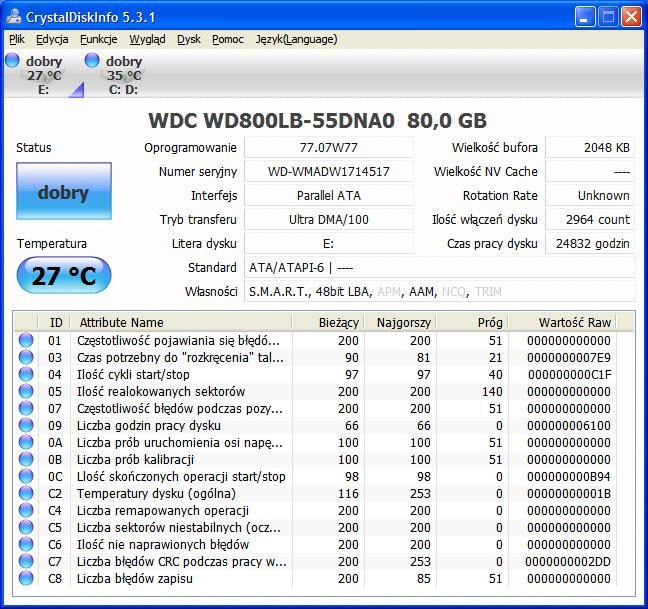Click status orb for attribute C2 temperature
This screenshot has width=648, height=609.
(x=26, y=493)
